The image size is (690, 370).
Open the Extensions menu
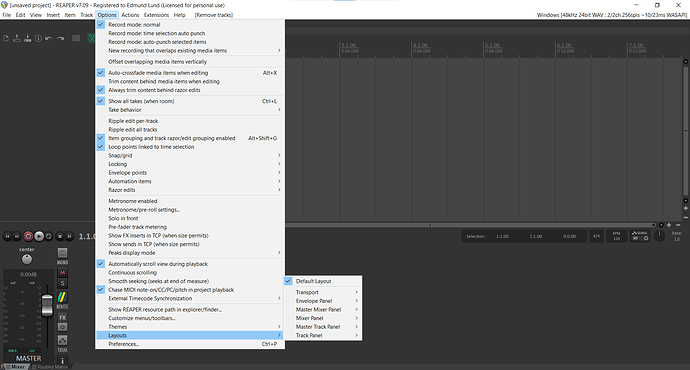pyautogui.click(x=156, y=15)
